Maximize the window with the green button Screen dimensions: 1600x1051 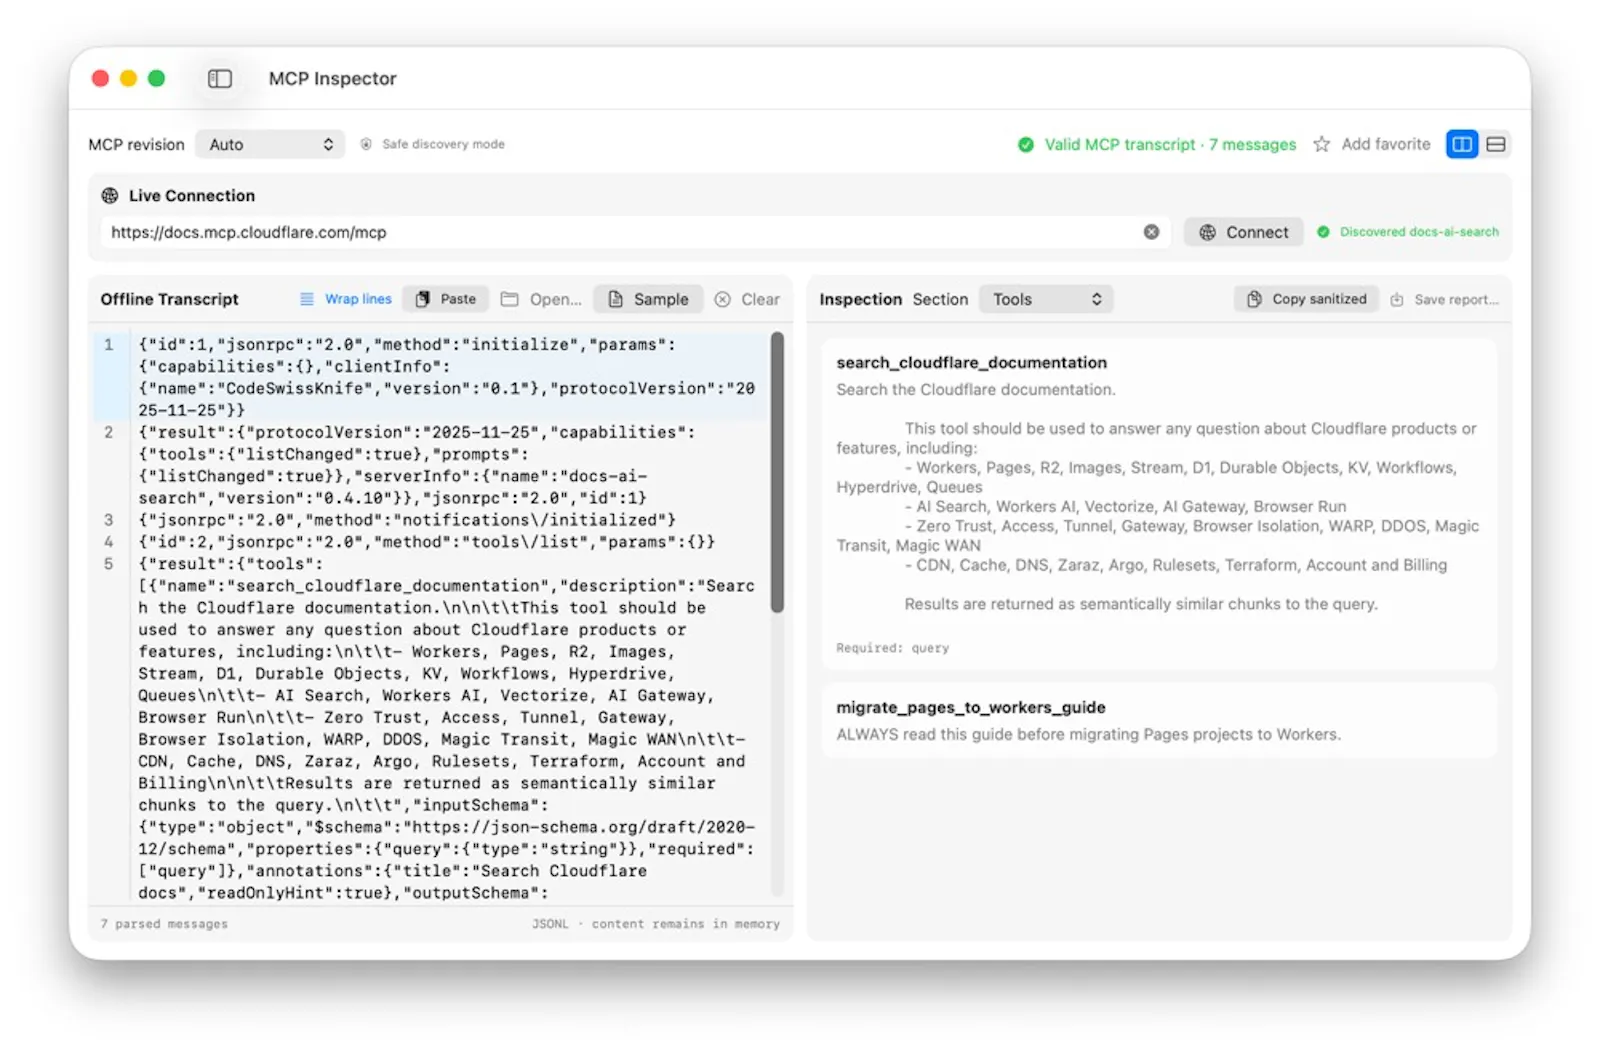(x=156, y=79)
